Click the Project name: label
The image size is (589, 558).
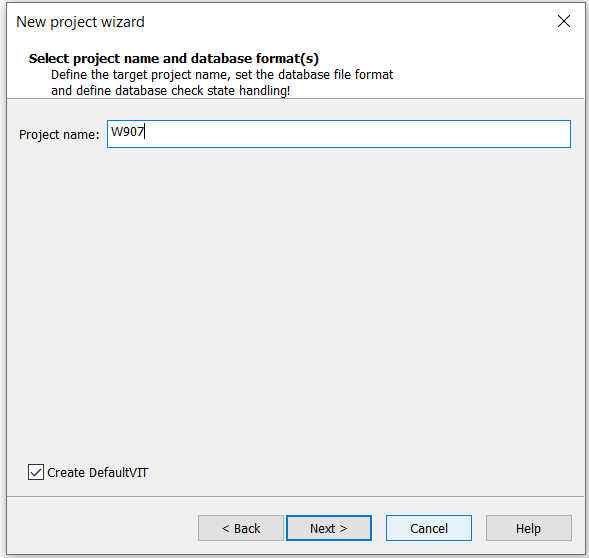(59, 135)
